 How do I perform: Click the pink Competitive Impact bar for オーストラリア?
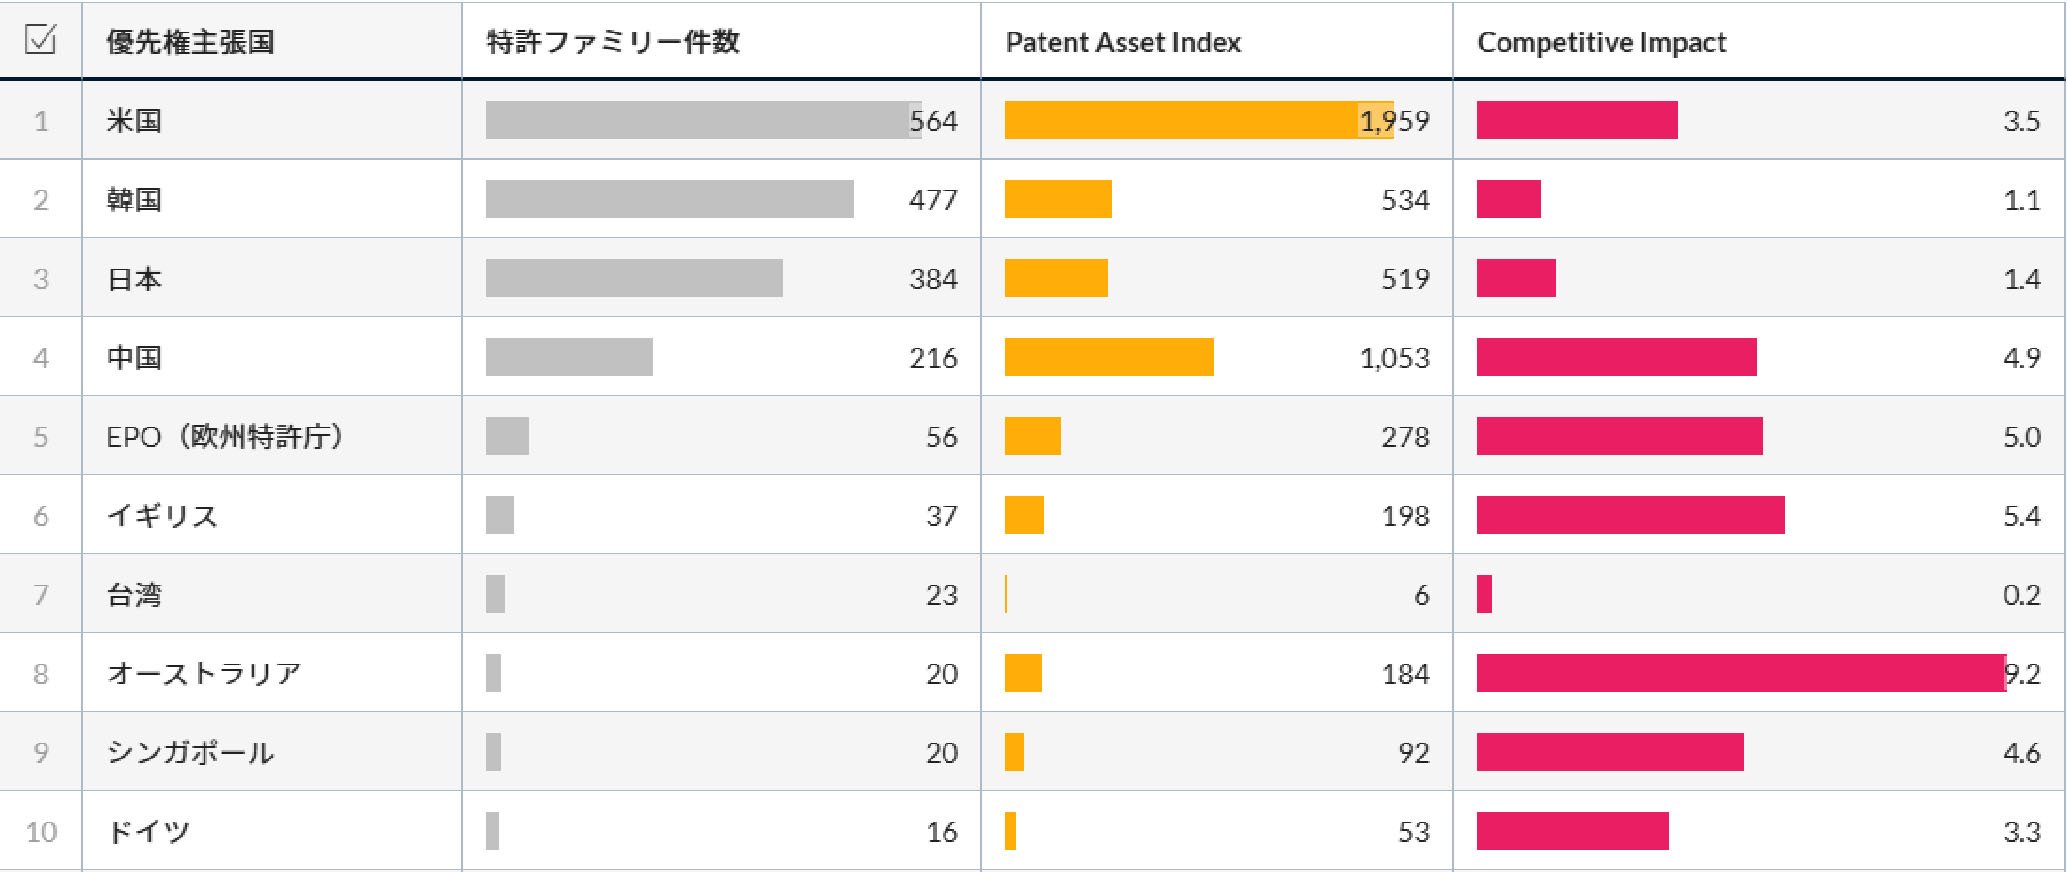coord(1740,673)
